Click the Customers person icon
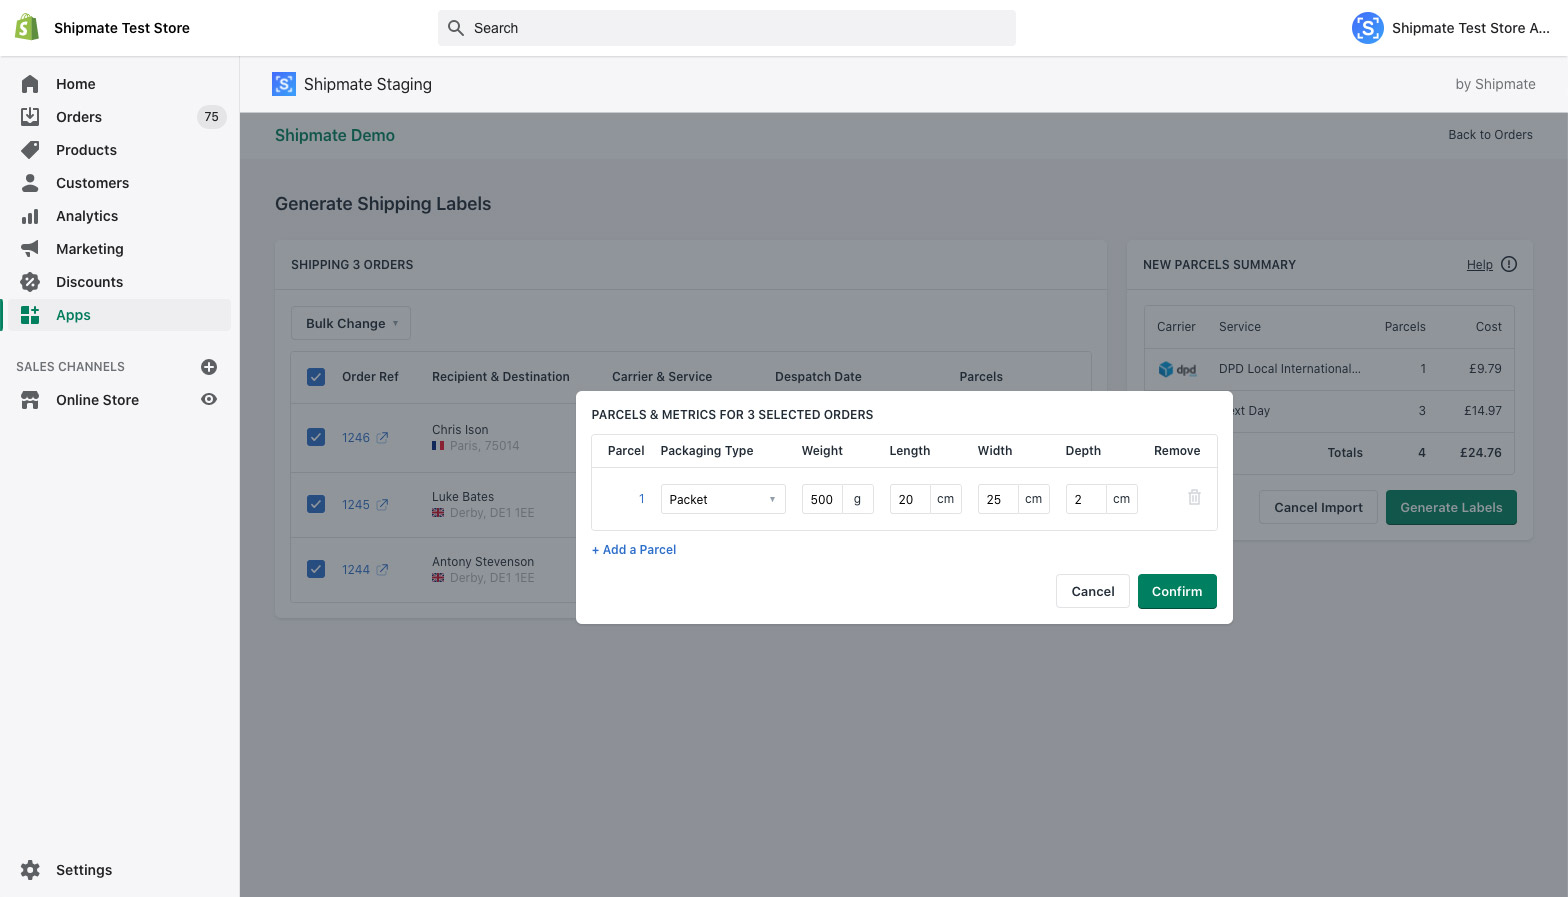 click(x=30, y=183)
